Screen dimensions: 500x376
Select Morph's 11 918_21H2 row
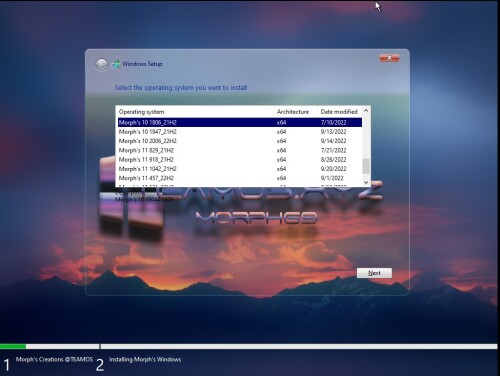coord(240,160)
